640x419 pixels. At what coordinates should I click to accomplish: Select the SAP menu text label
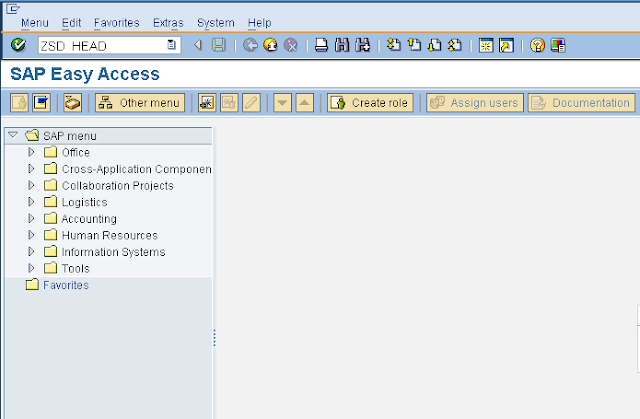70,135
